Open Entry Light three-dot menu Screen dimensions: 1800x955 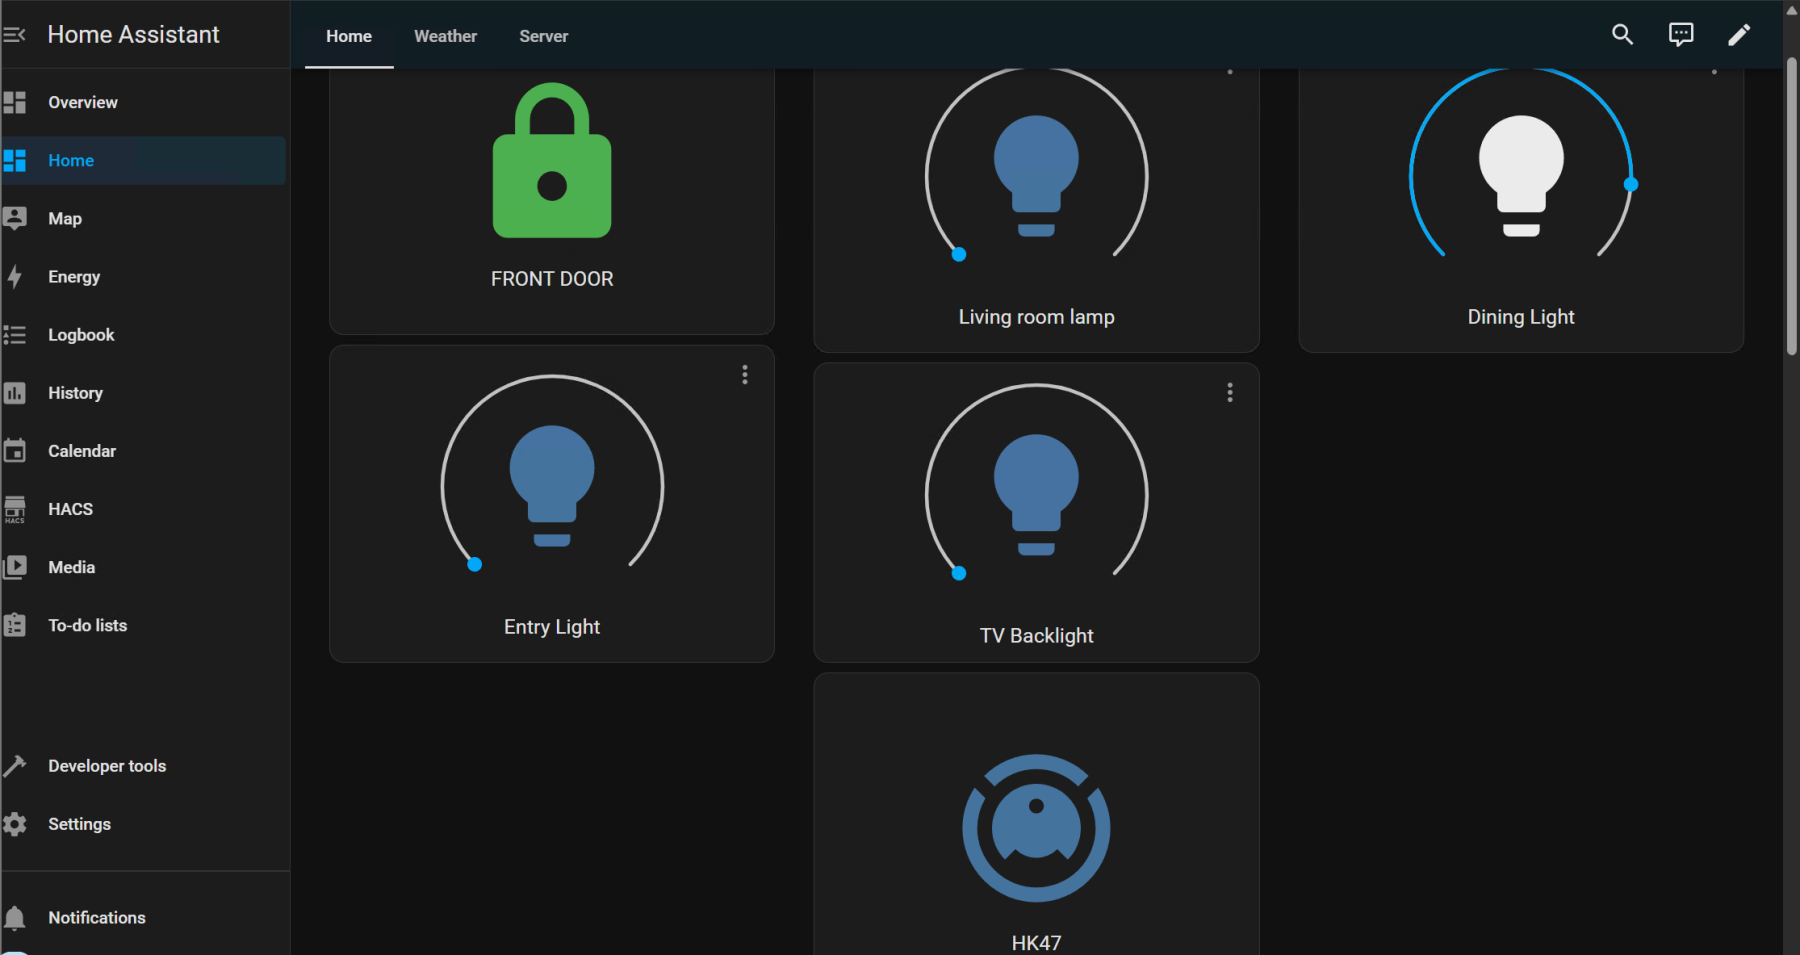(745, 375)
